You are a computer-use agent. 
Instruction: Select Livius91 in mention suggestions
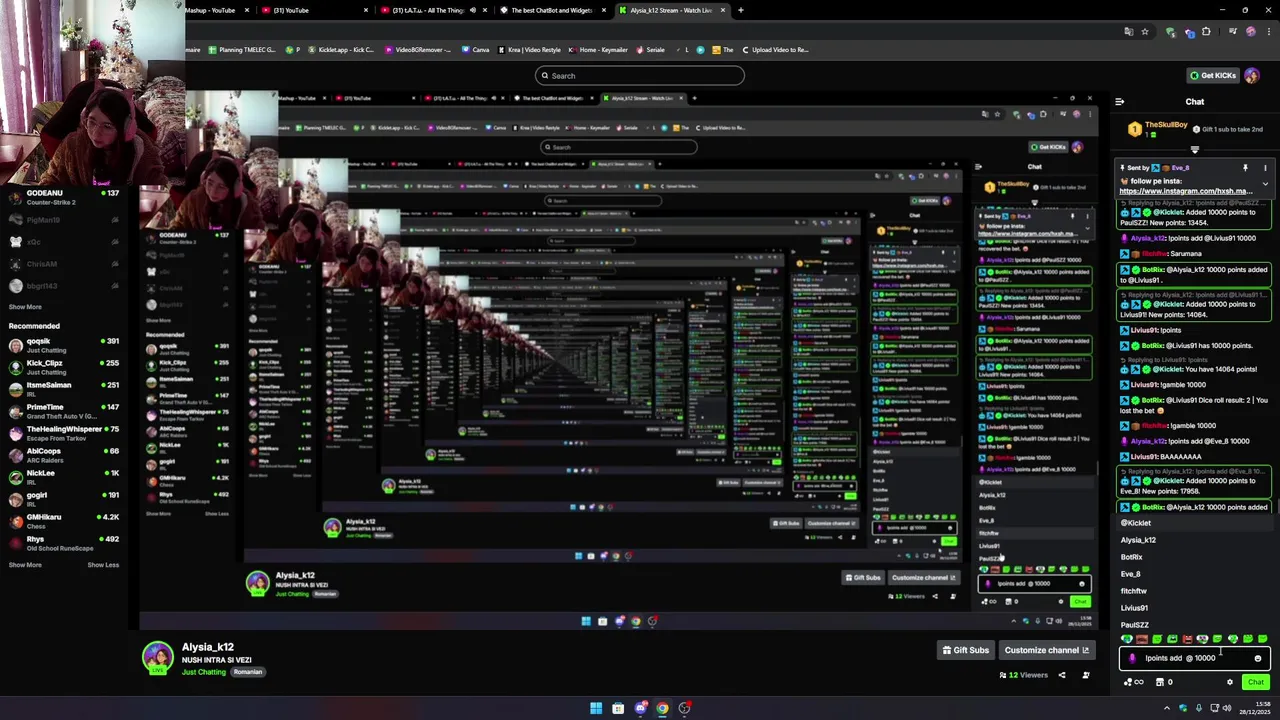pyautogui.click(x=1195, y=608)
